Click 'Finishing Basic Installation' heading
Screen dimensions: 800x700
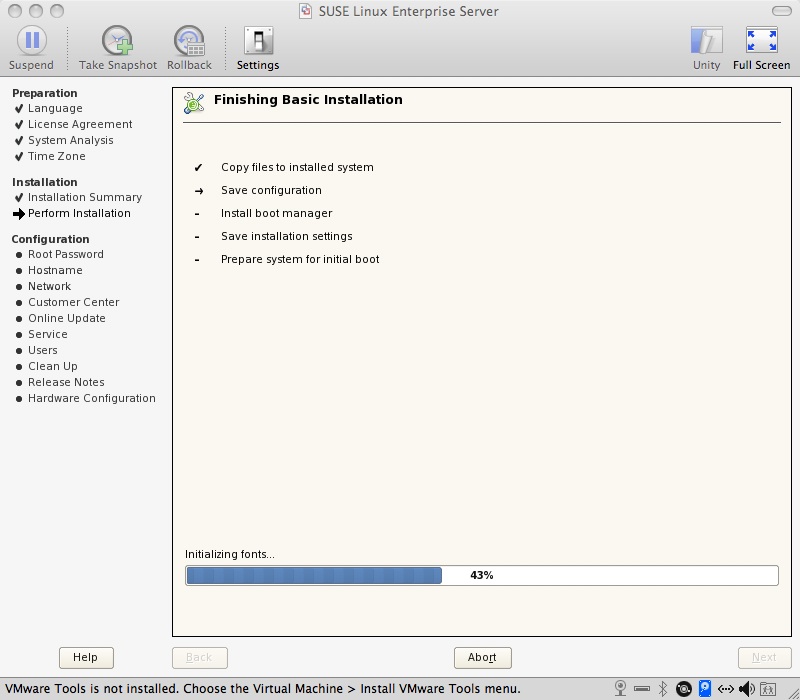tap(308, 99)
